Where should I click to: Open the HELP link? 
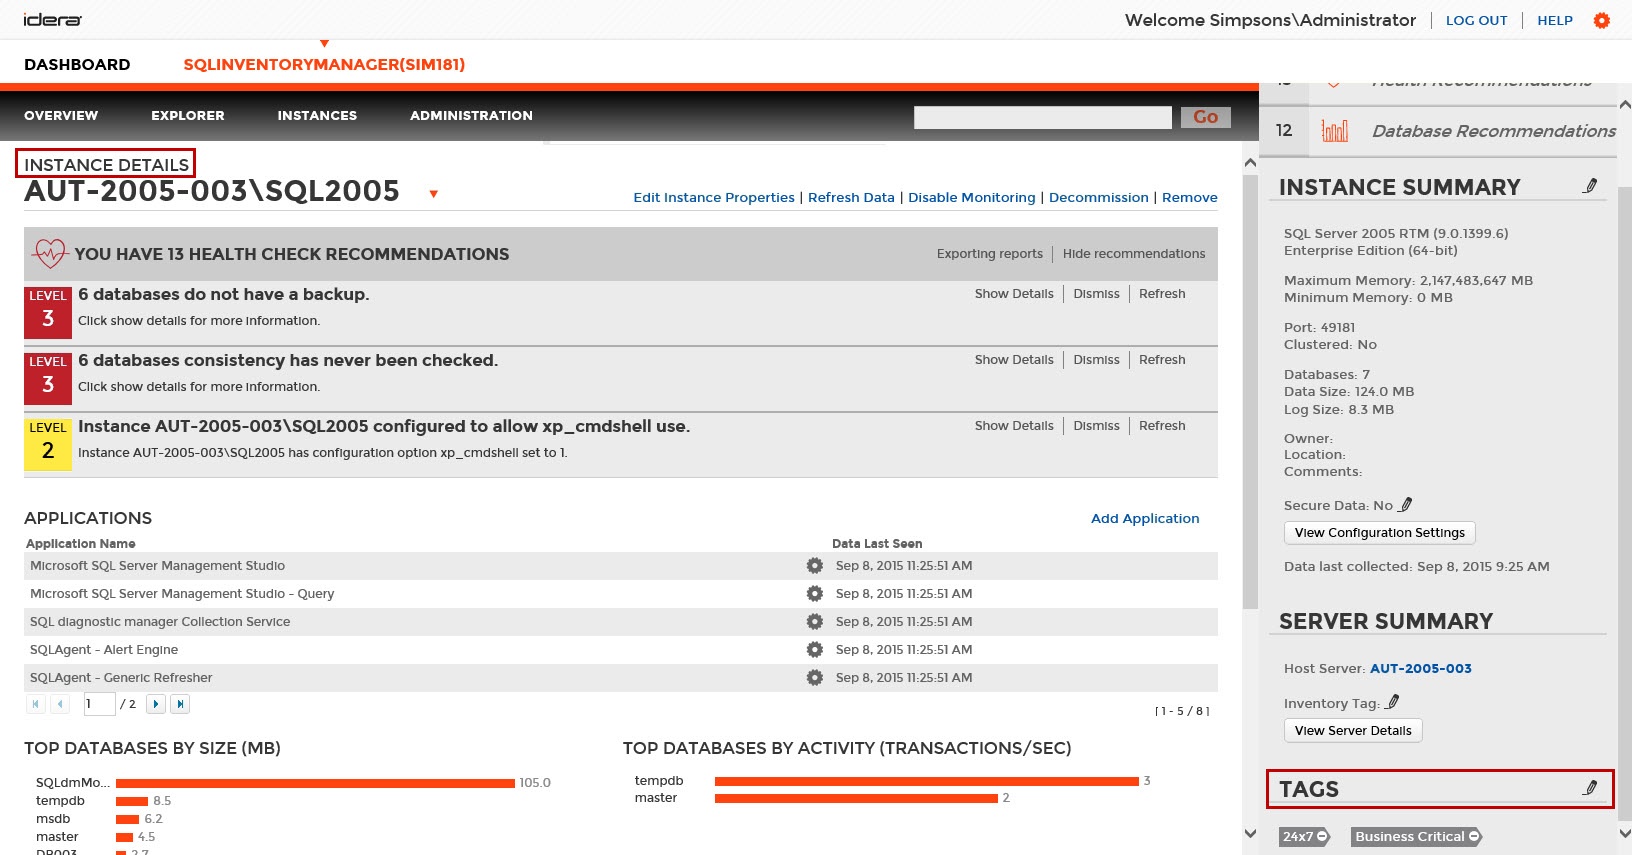(x=1555, y=20)
